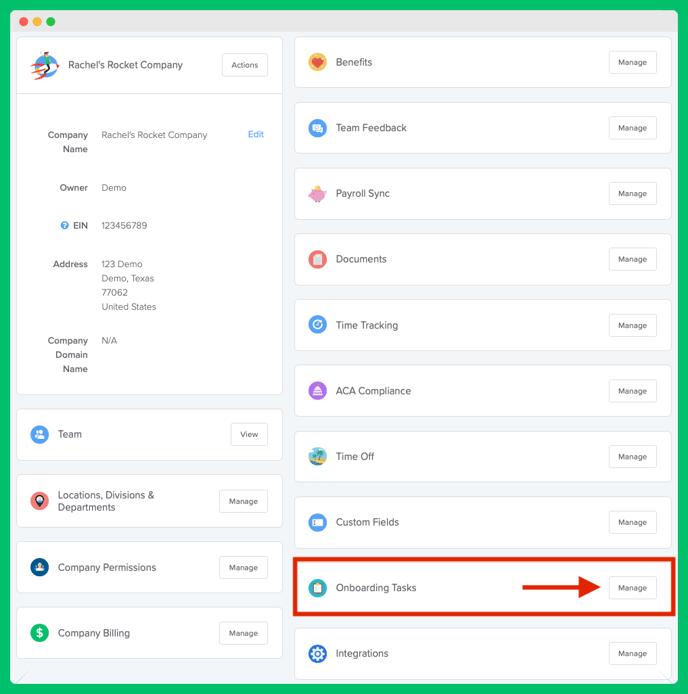
Task: Click the address line 123 Demo
Action: coord(122,264)
